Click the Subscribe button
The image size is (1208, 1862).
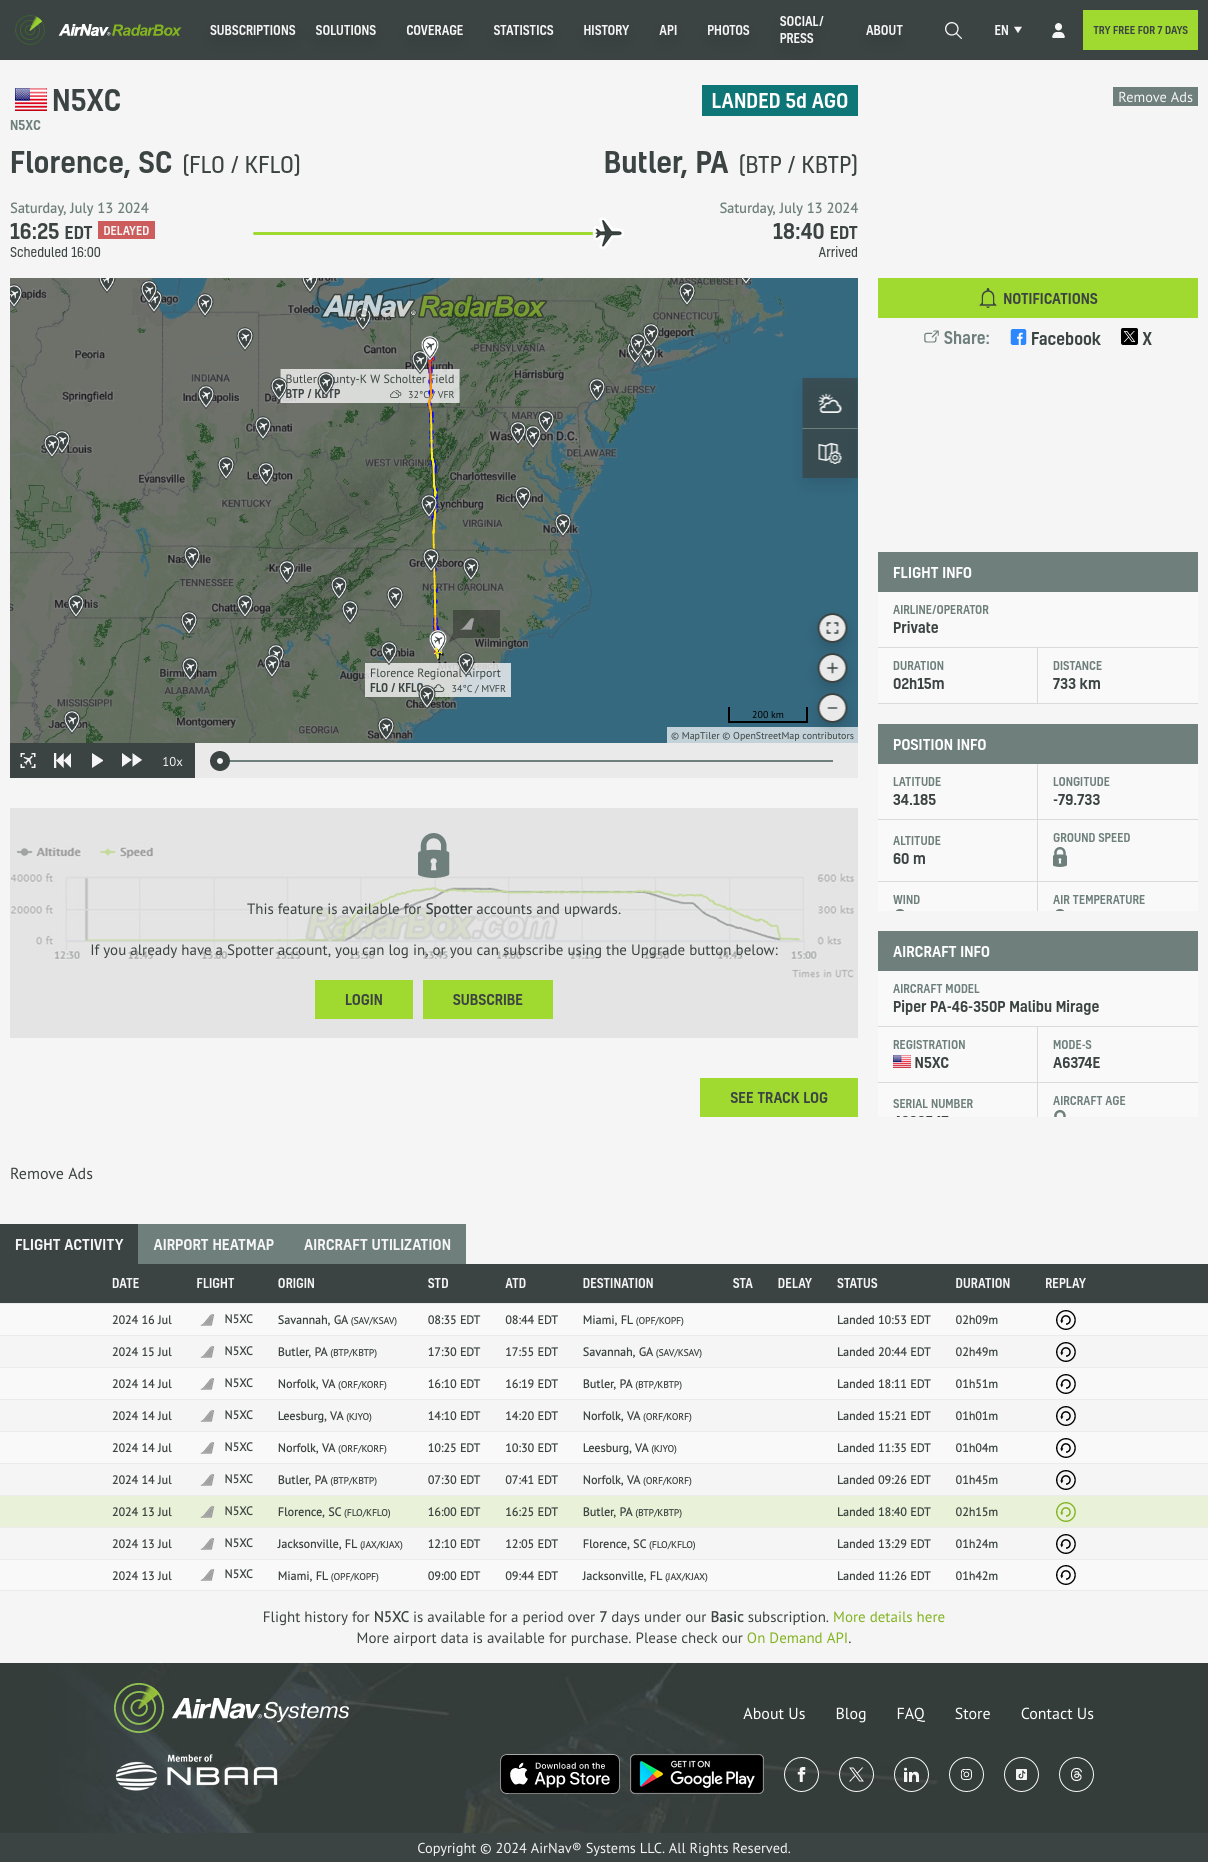488,1000
